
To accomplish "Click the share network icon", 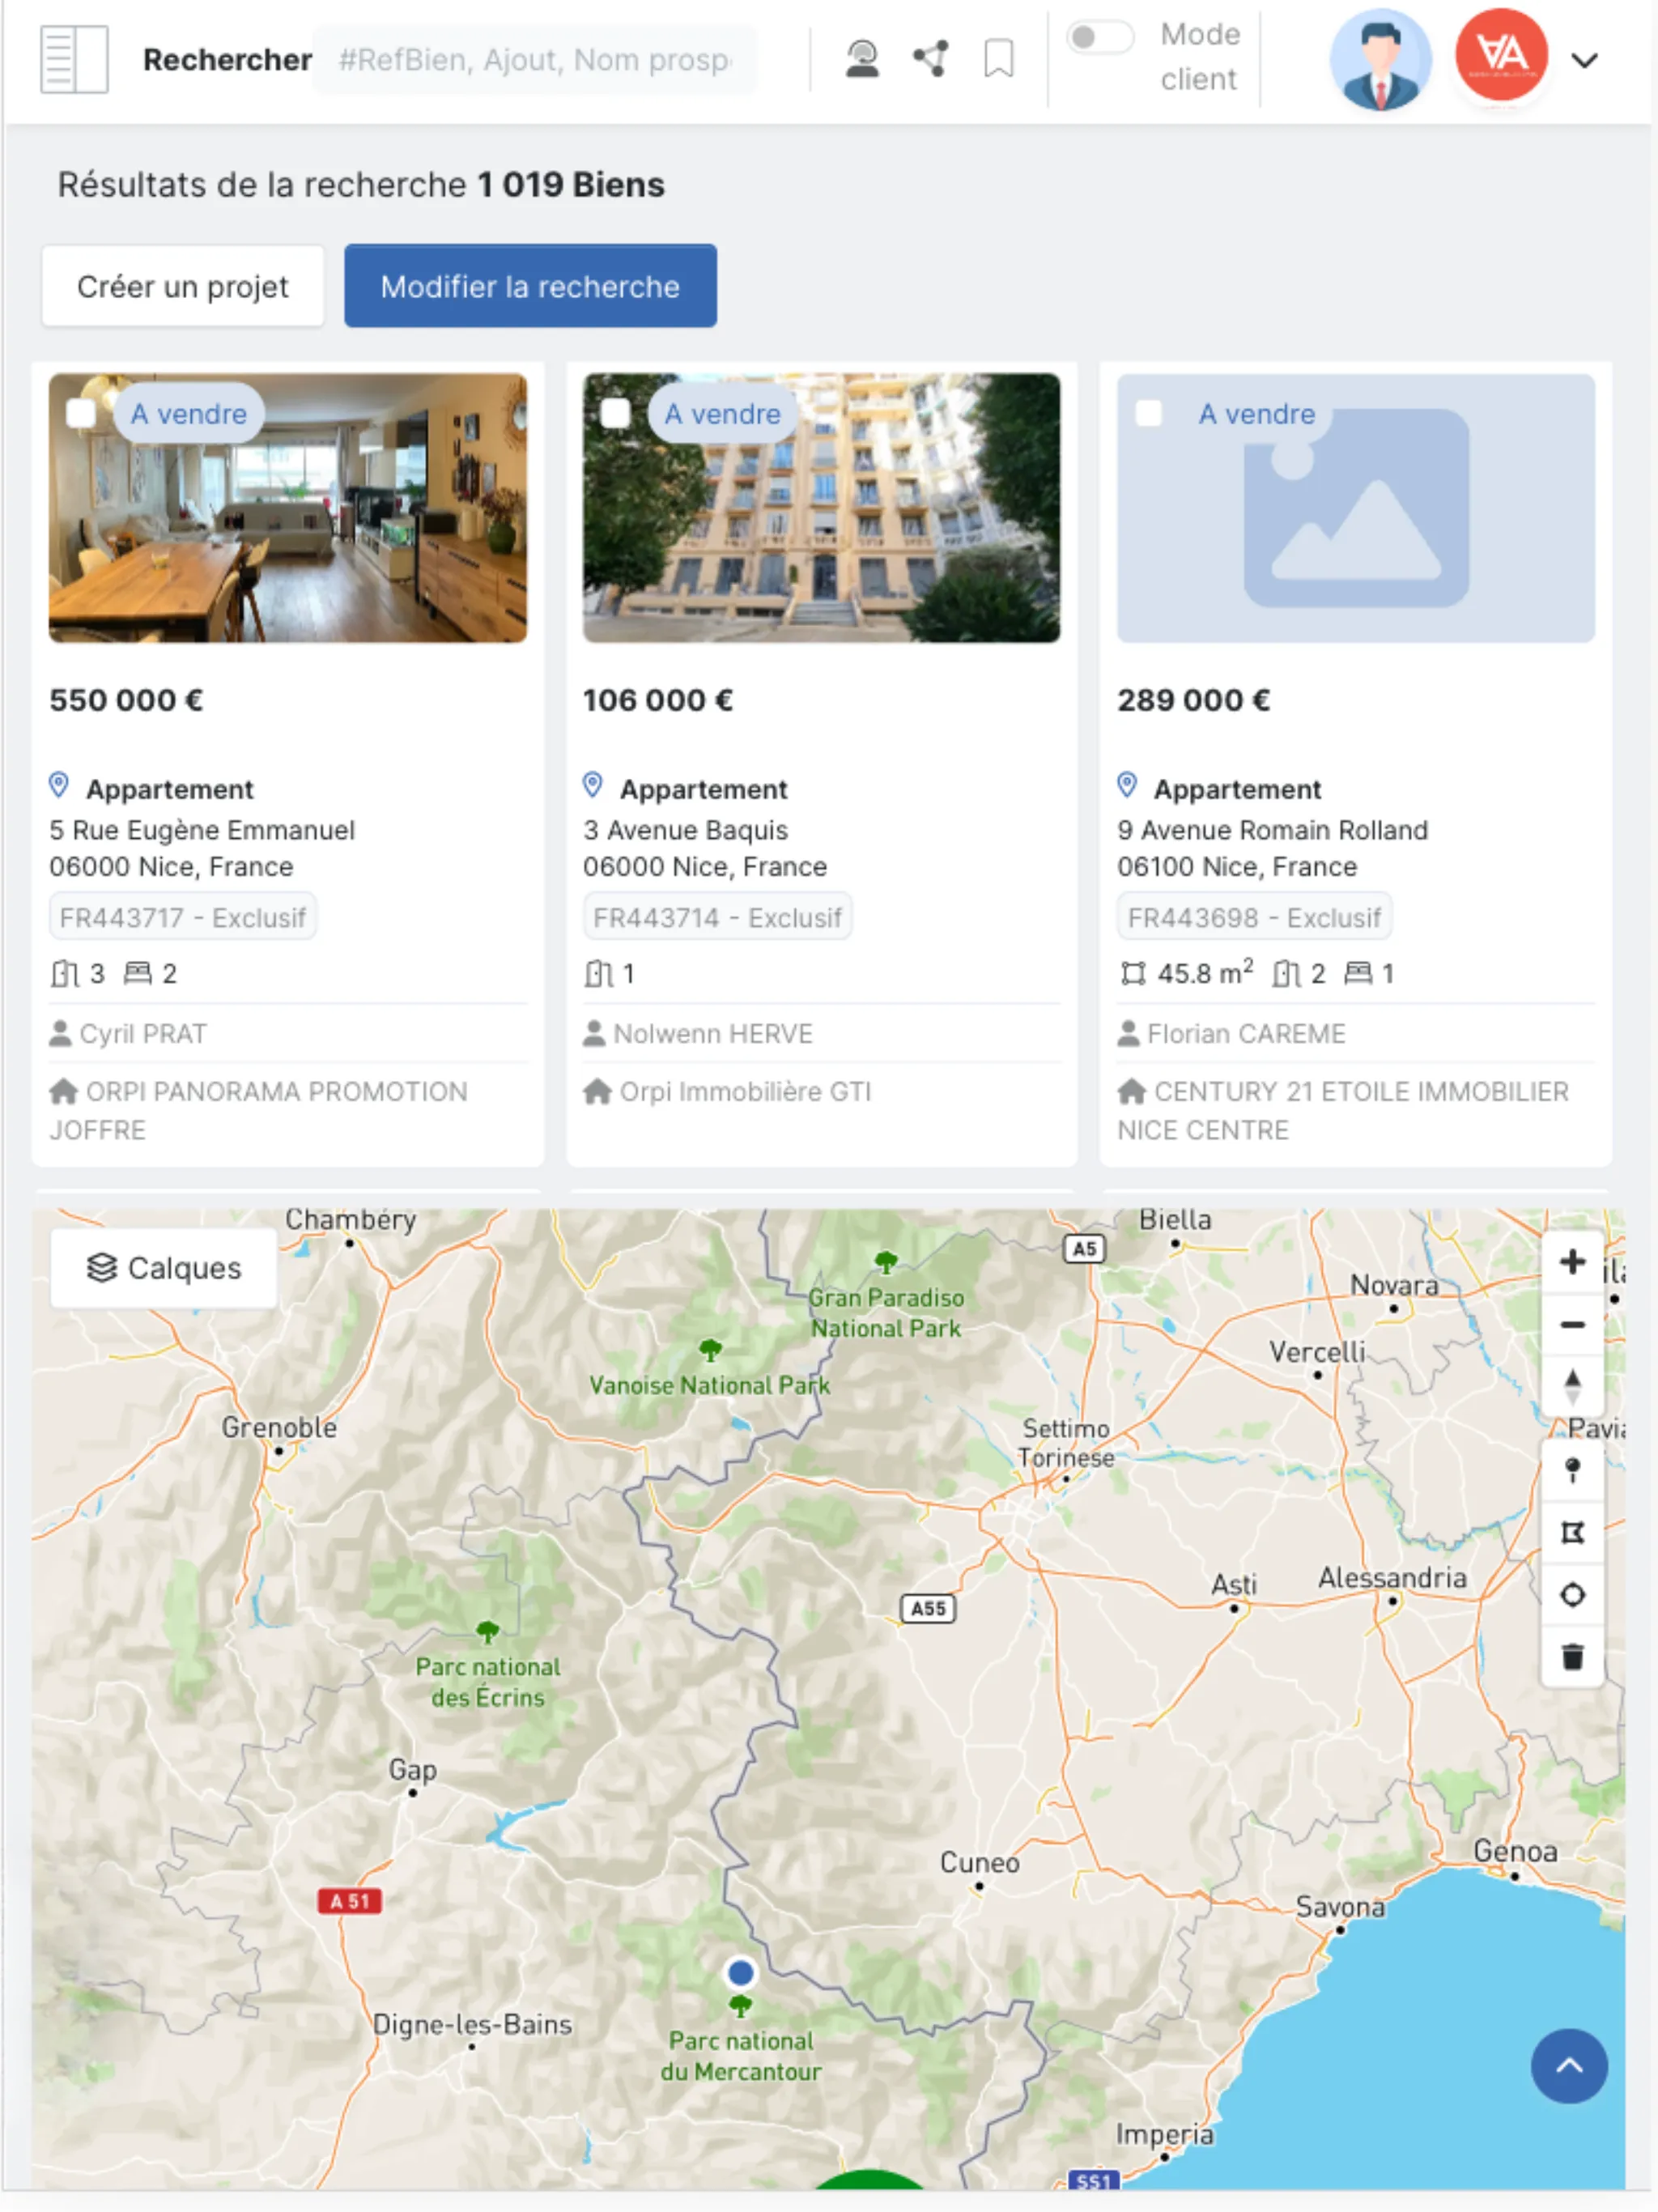I will point(931,59).
